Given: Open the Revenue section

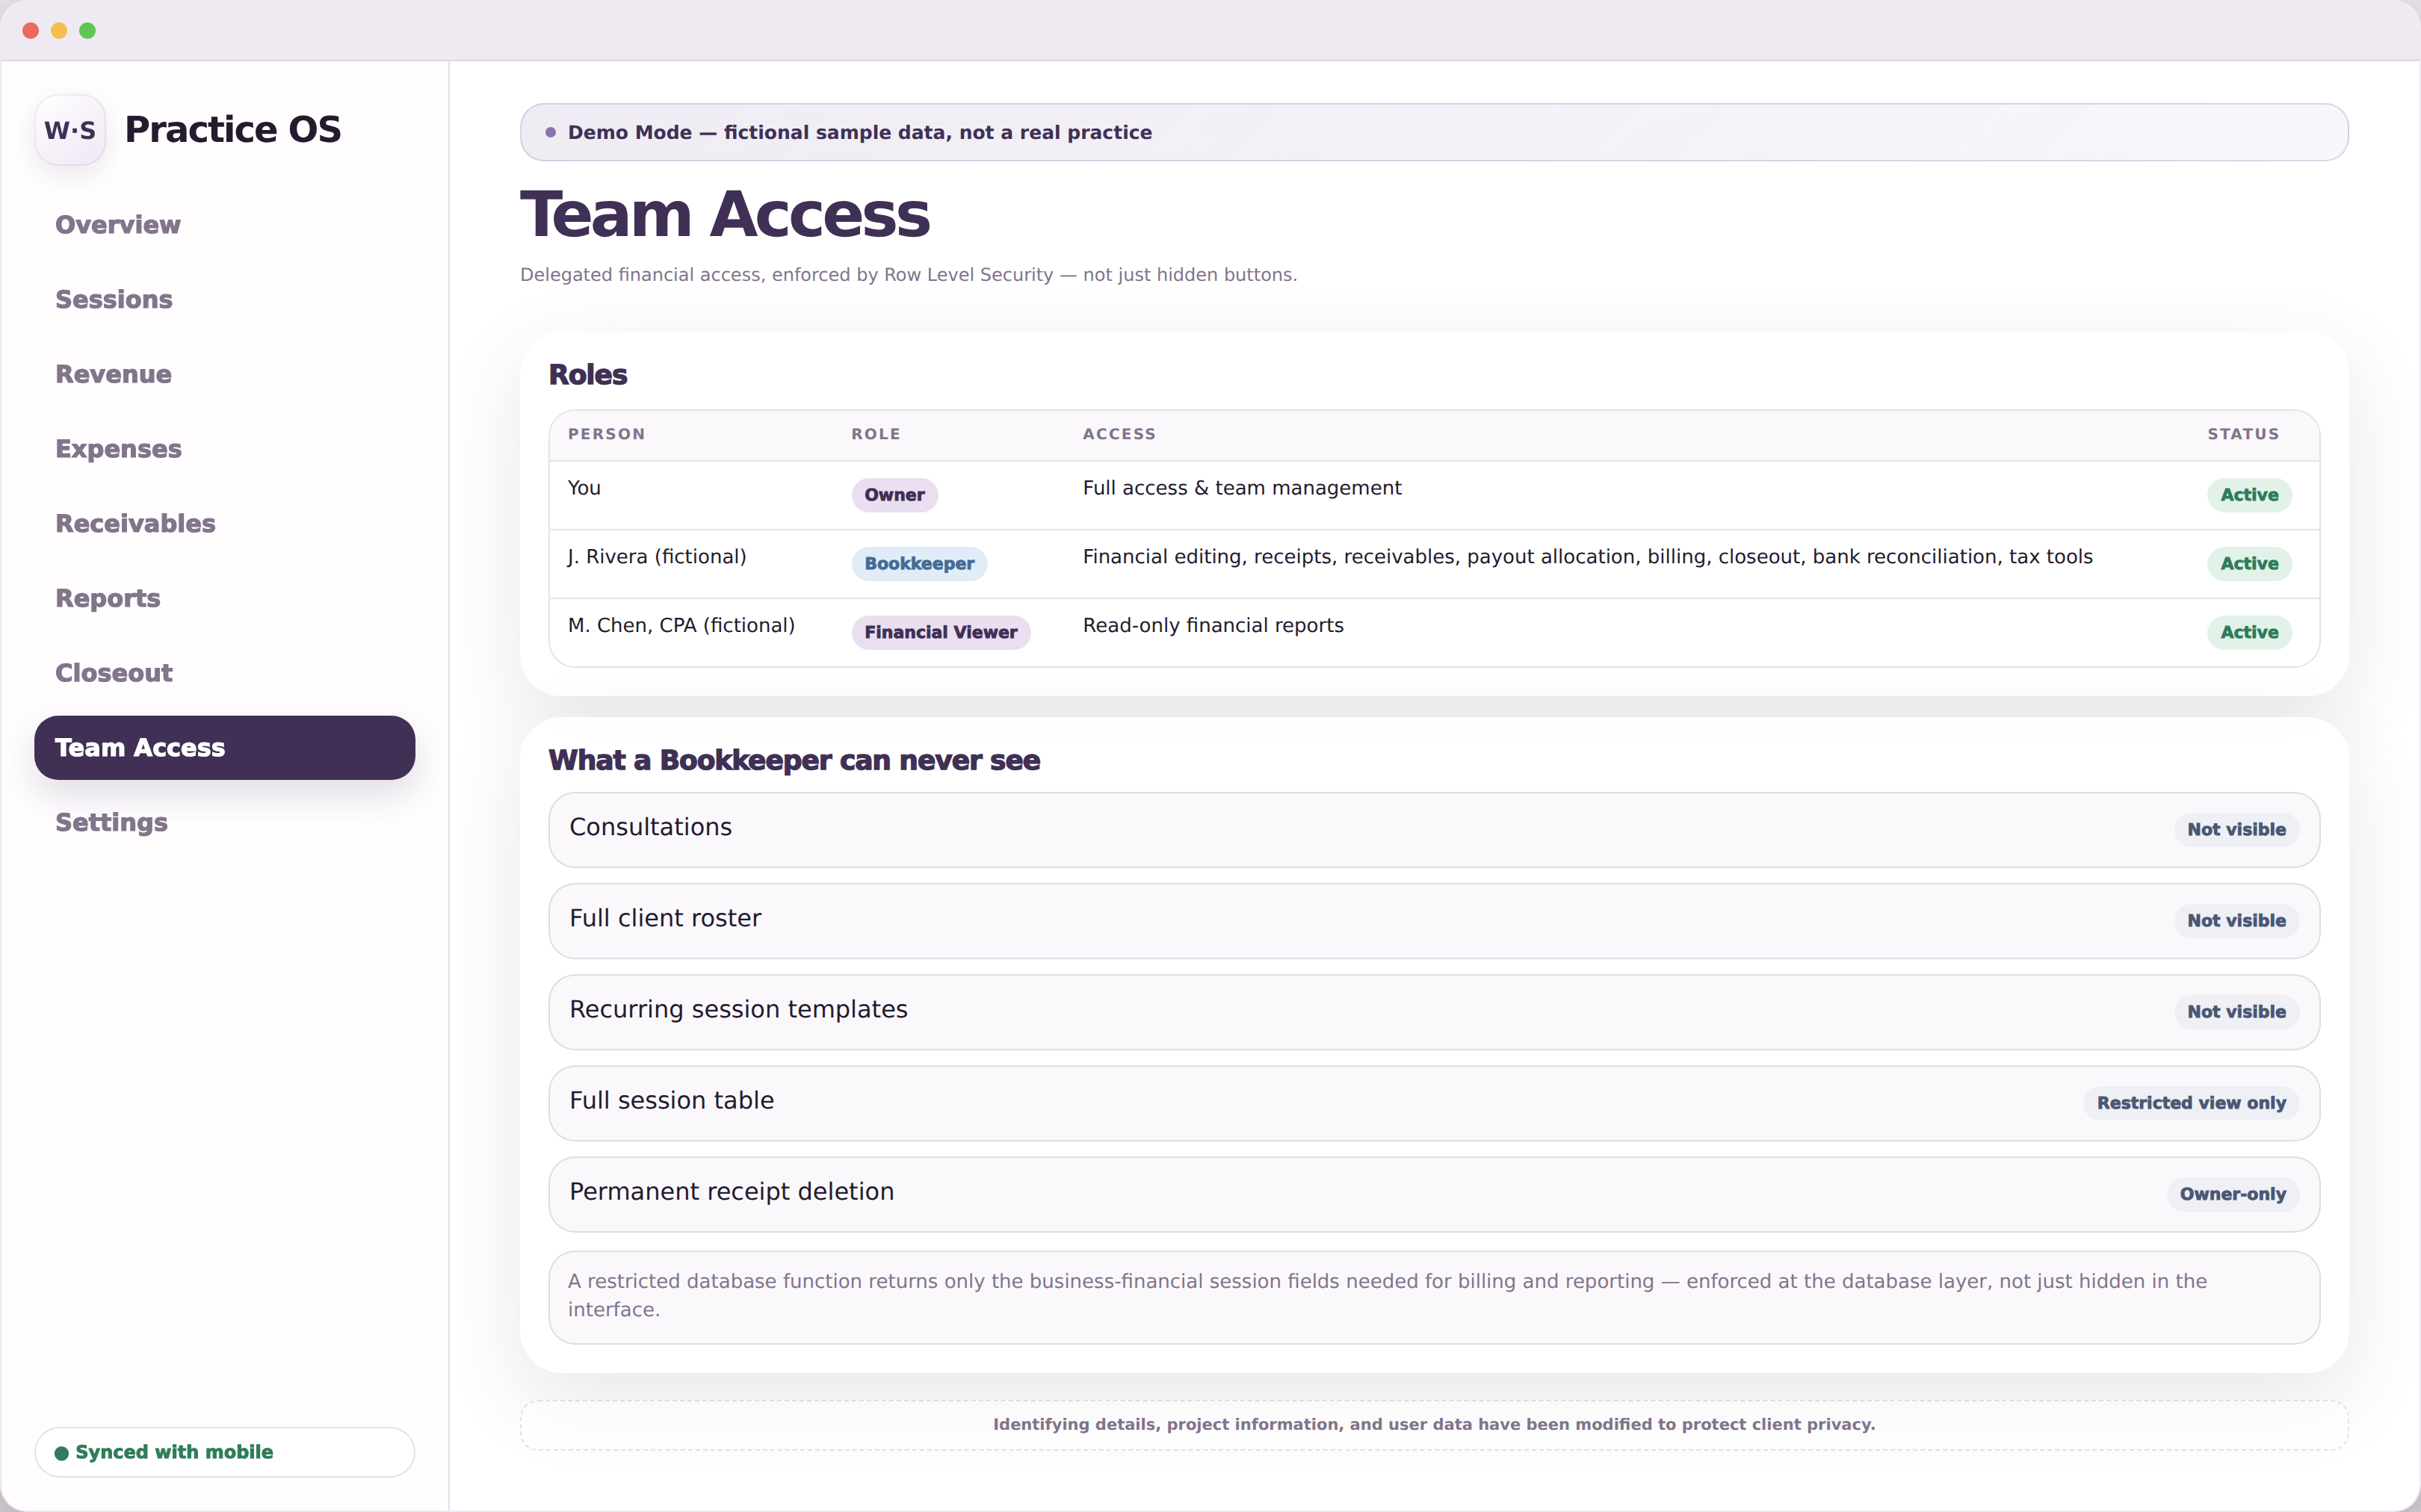Looking at the screenshot, I should (x=113, y=374).
